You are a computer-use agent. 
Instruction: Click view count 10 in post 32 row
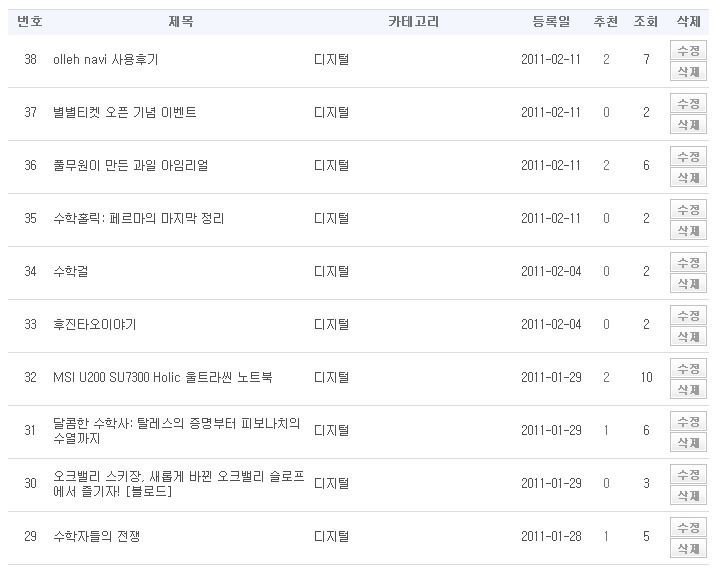[647, 377]
